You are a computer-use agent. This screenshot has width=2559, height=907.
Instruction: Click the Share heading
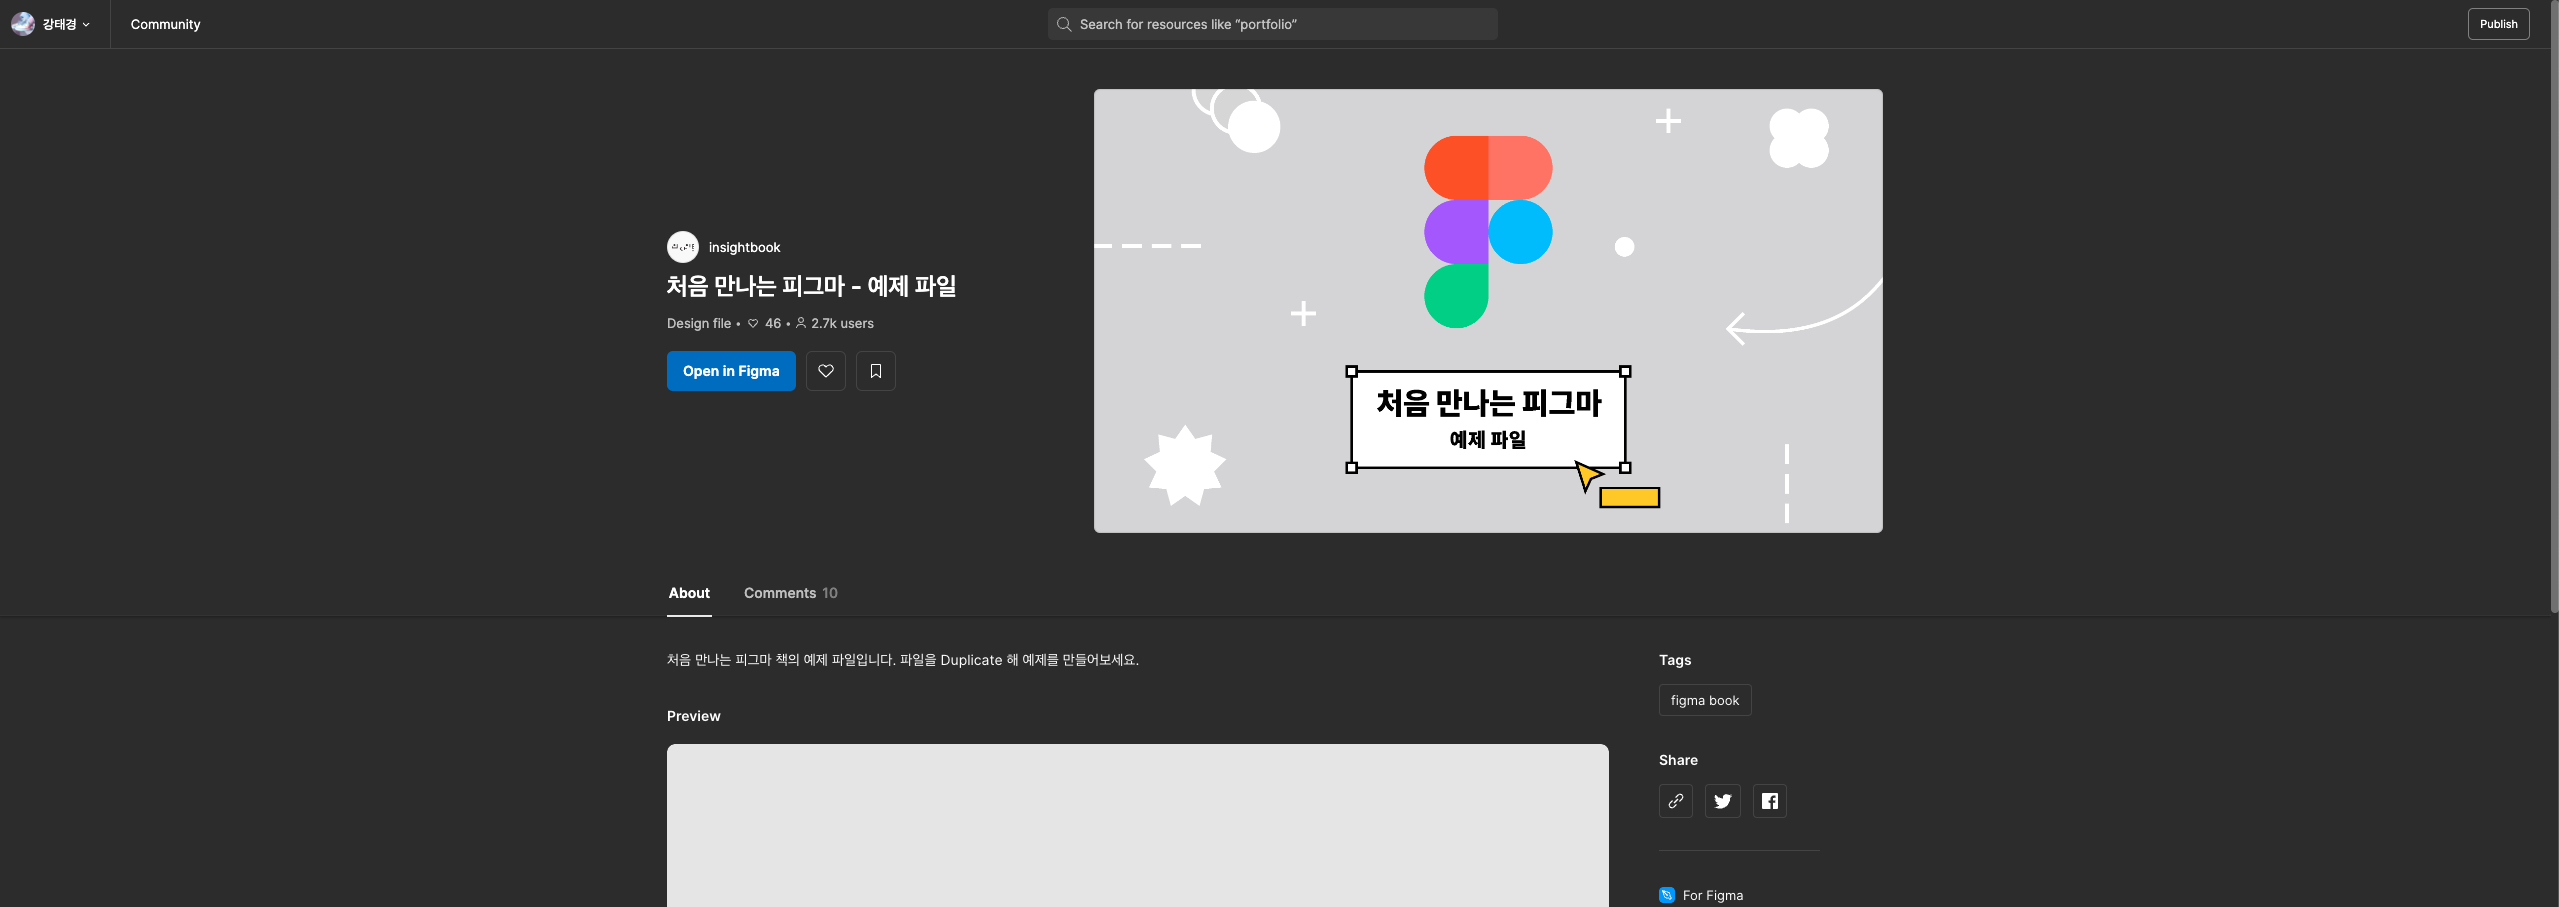(x=1678, y=760)
